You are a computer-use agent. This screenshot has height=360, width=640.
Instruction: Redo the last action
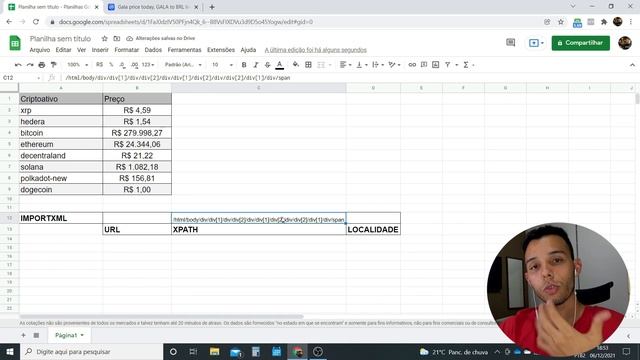coord(30,65)
